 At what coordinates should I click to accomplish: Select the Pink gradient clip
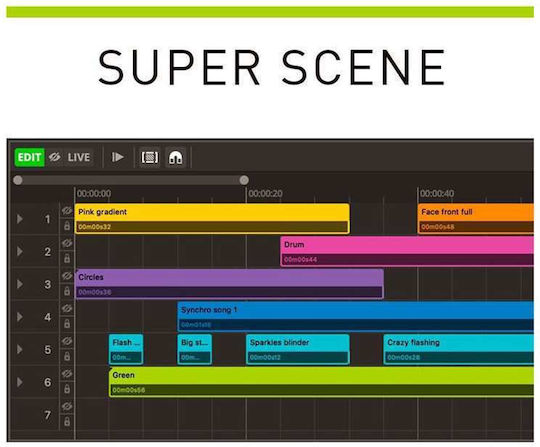tap(212, 219)
